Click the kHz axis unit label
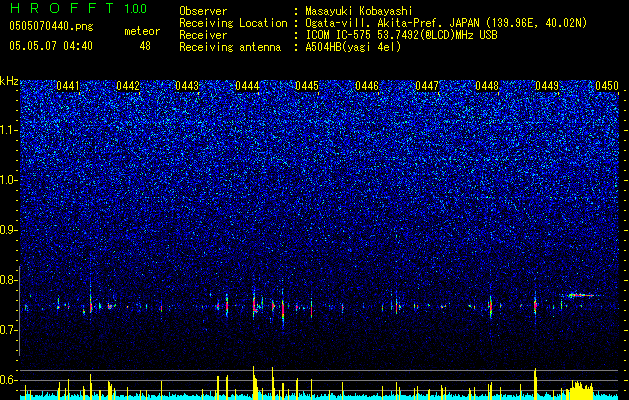Image resolution: width=629 pixels, height=400 pixels. (x=9, y=81)
